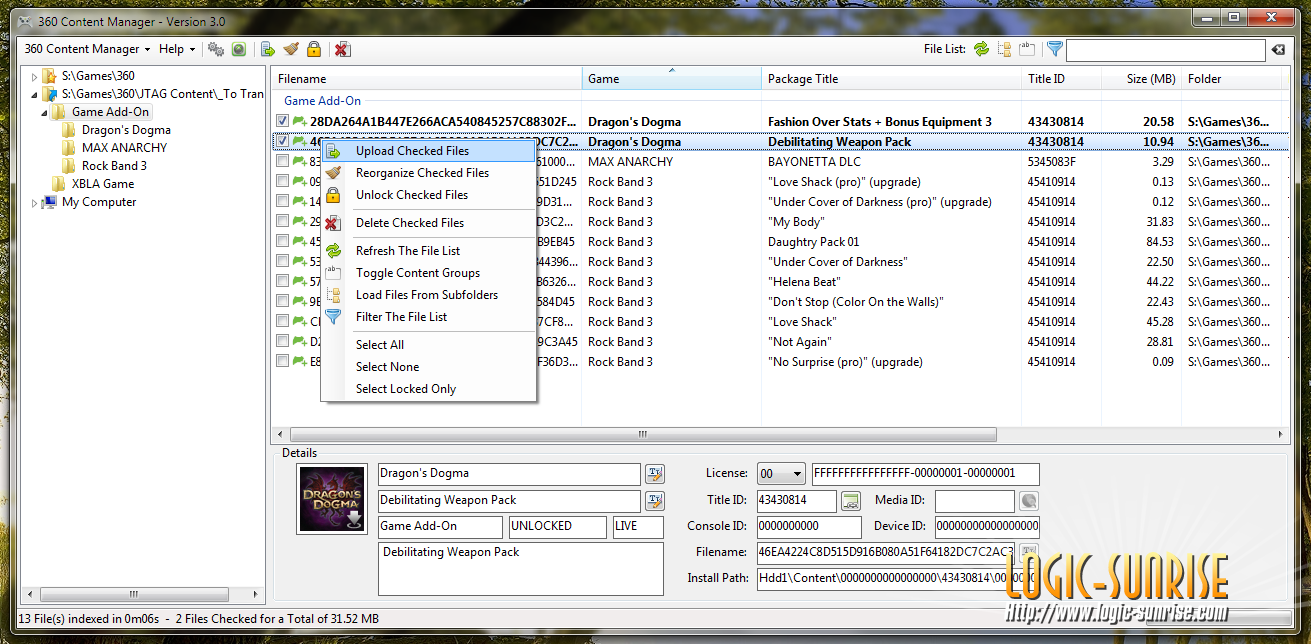The height and width of the screenshot is (644, 1311).
Task: Click the file list search input field
Action: coord(1166,50)
